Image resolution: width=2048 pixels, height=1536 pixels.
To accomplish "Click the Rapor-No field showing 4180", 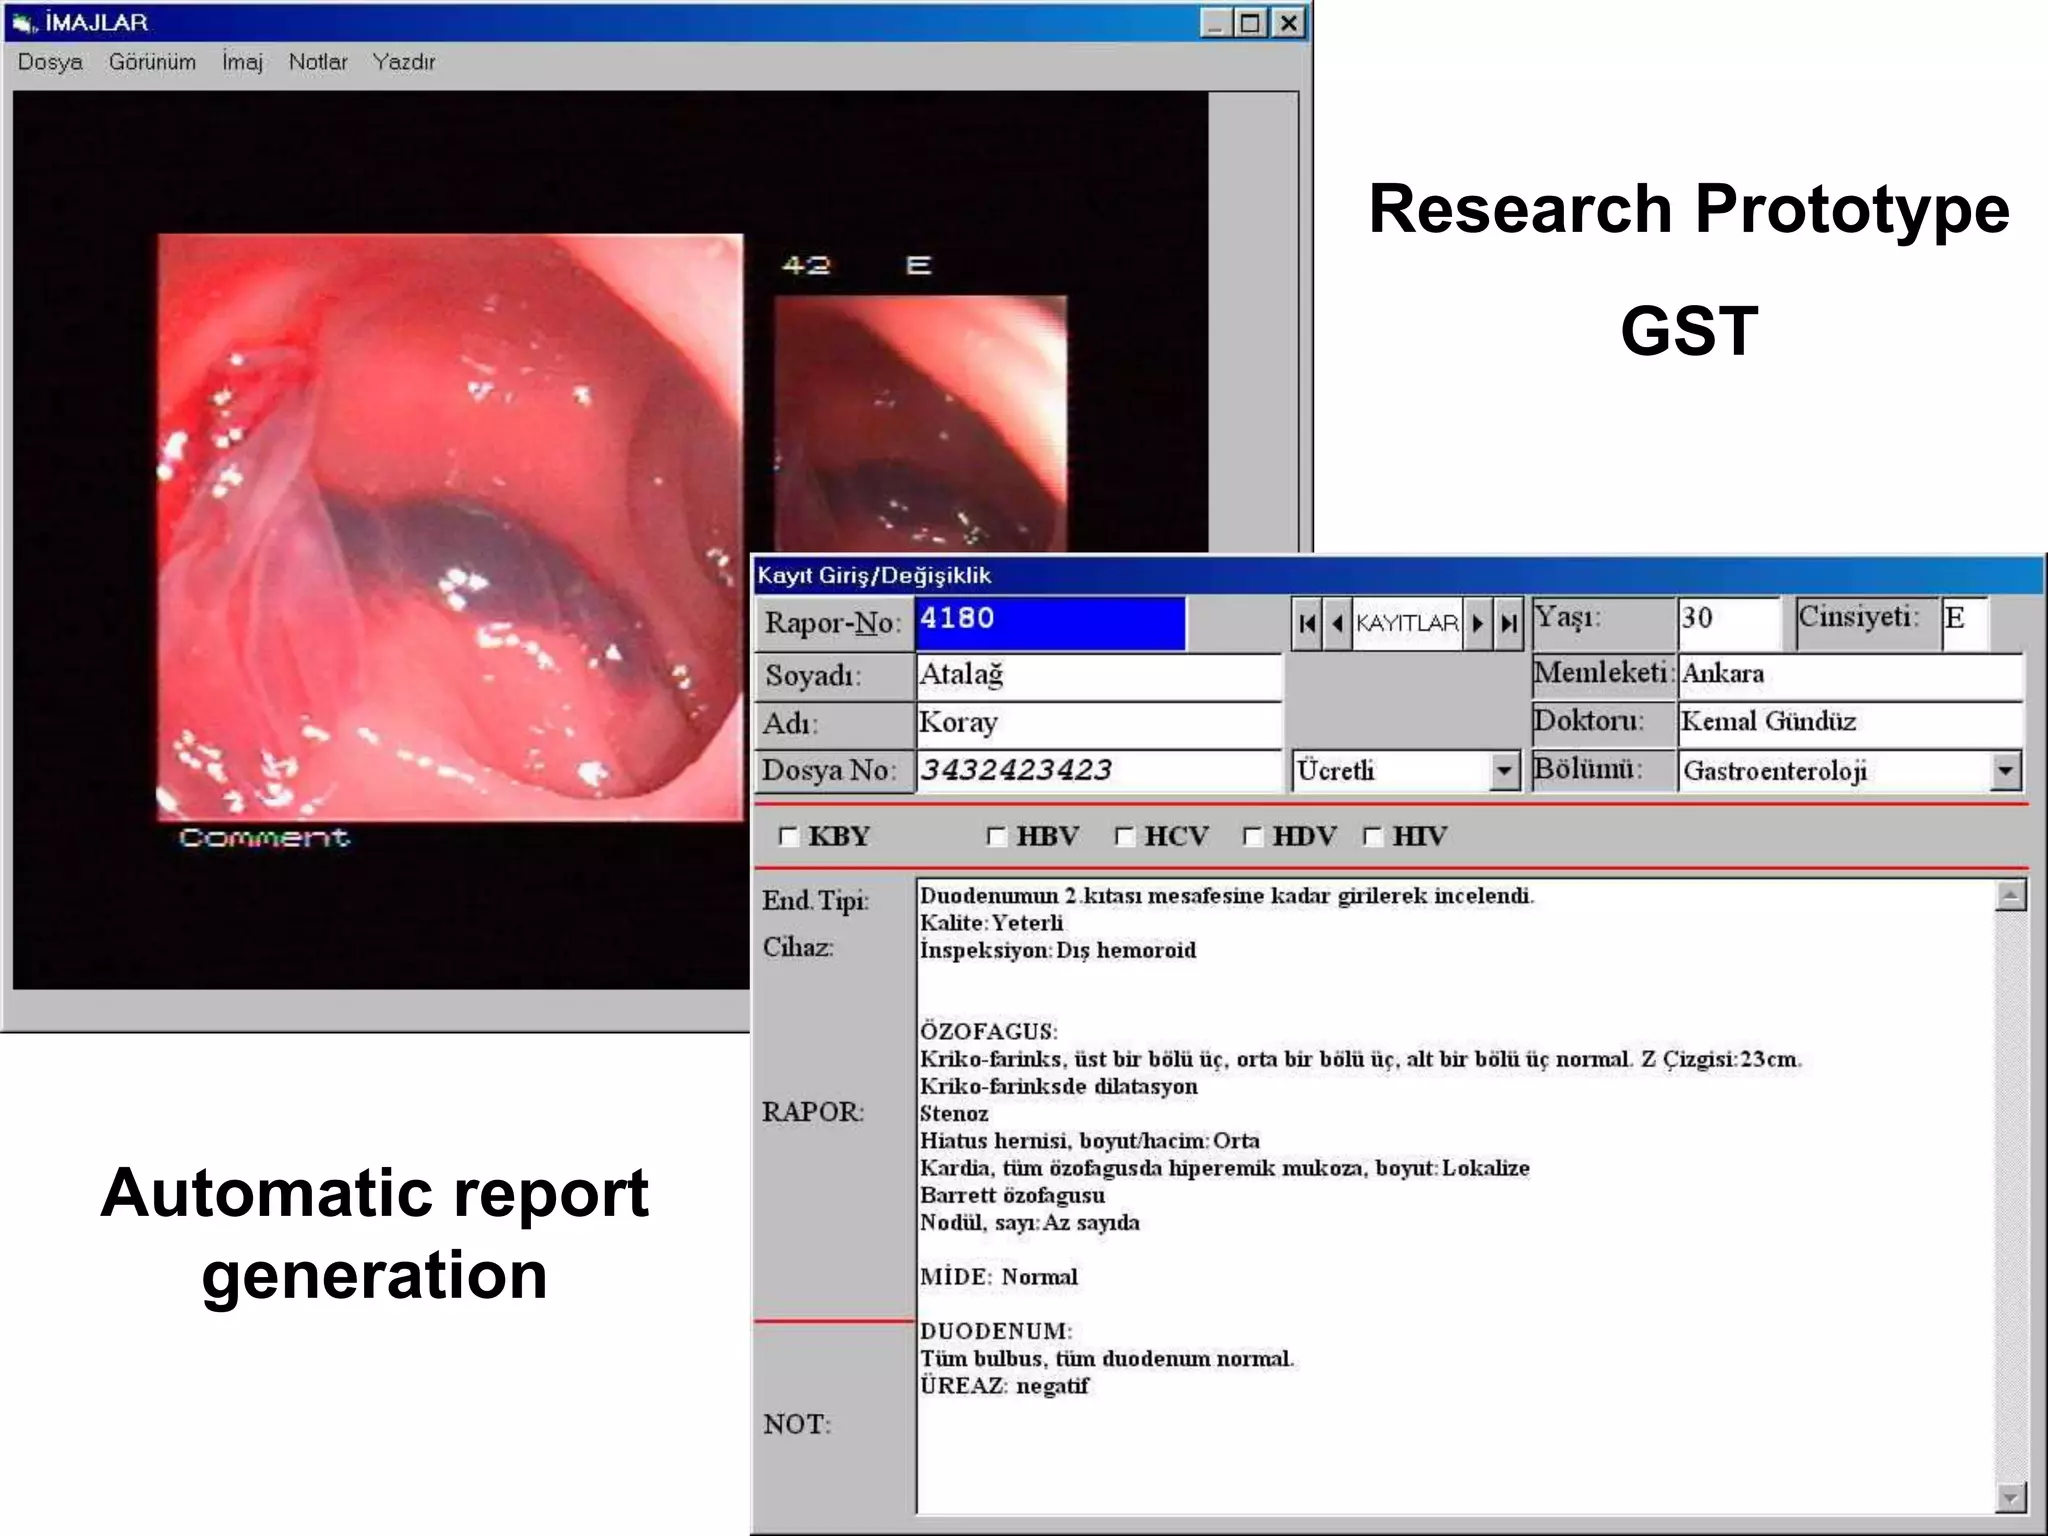I will point(1050,622).
